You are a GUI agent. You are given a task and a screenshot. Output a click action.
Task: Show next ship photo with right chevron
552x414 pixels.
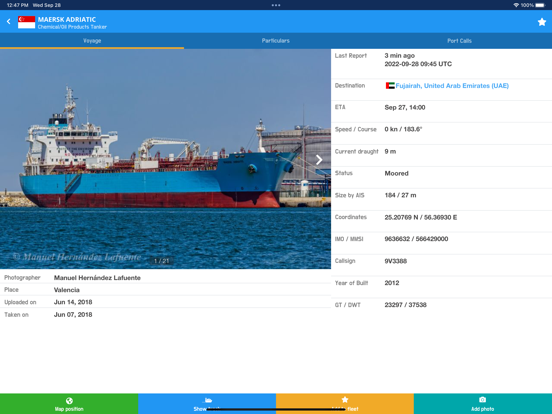[319, 159]
